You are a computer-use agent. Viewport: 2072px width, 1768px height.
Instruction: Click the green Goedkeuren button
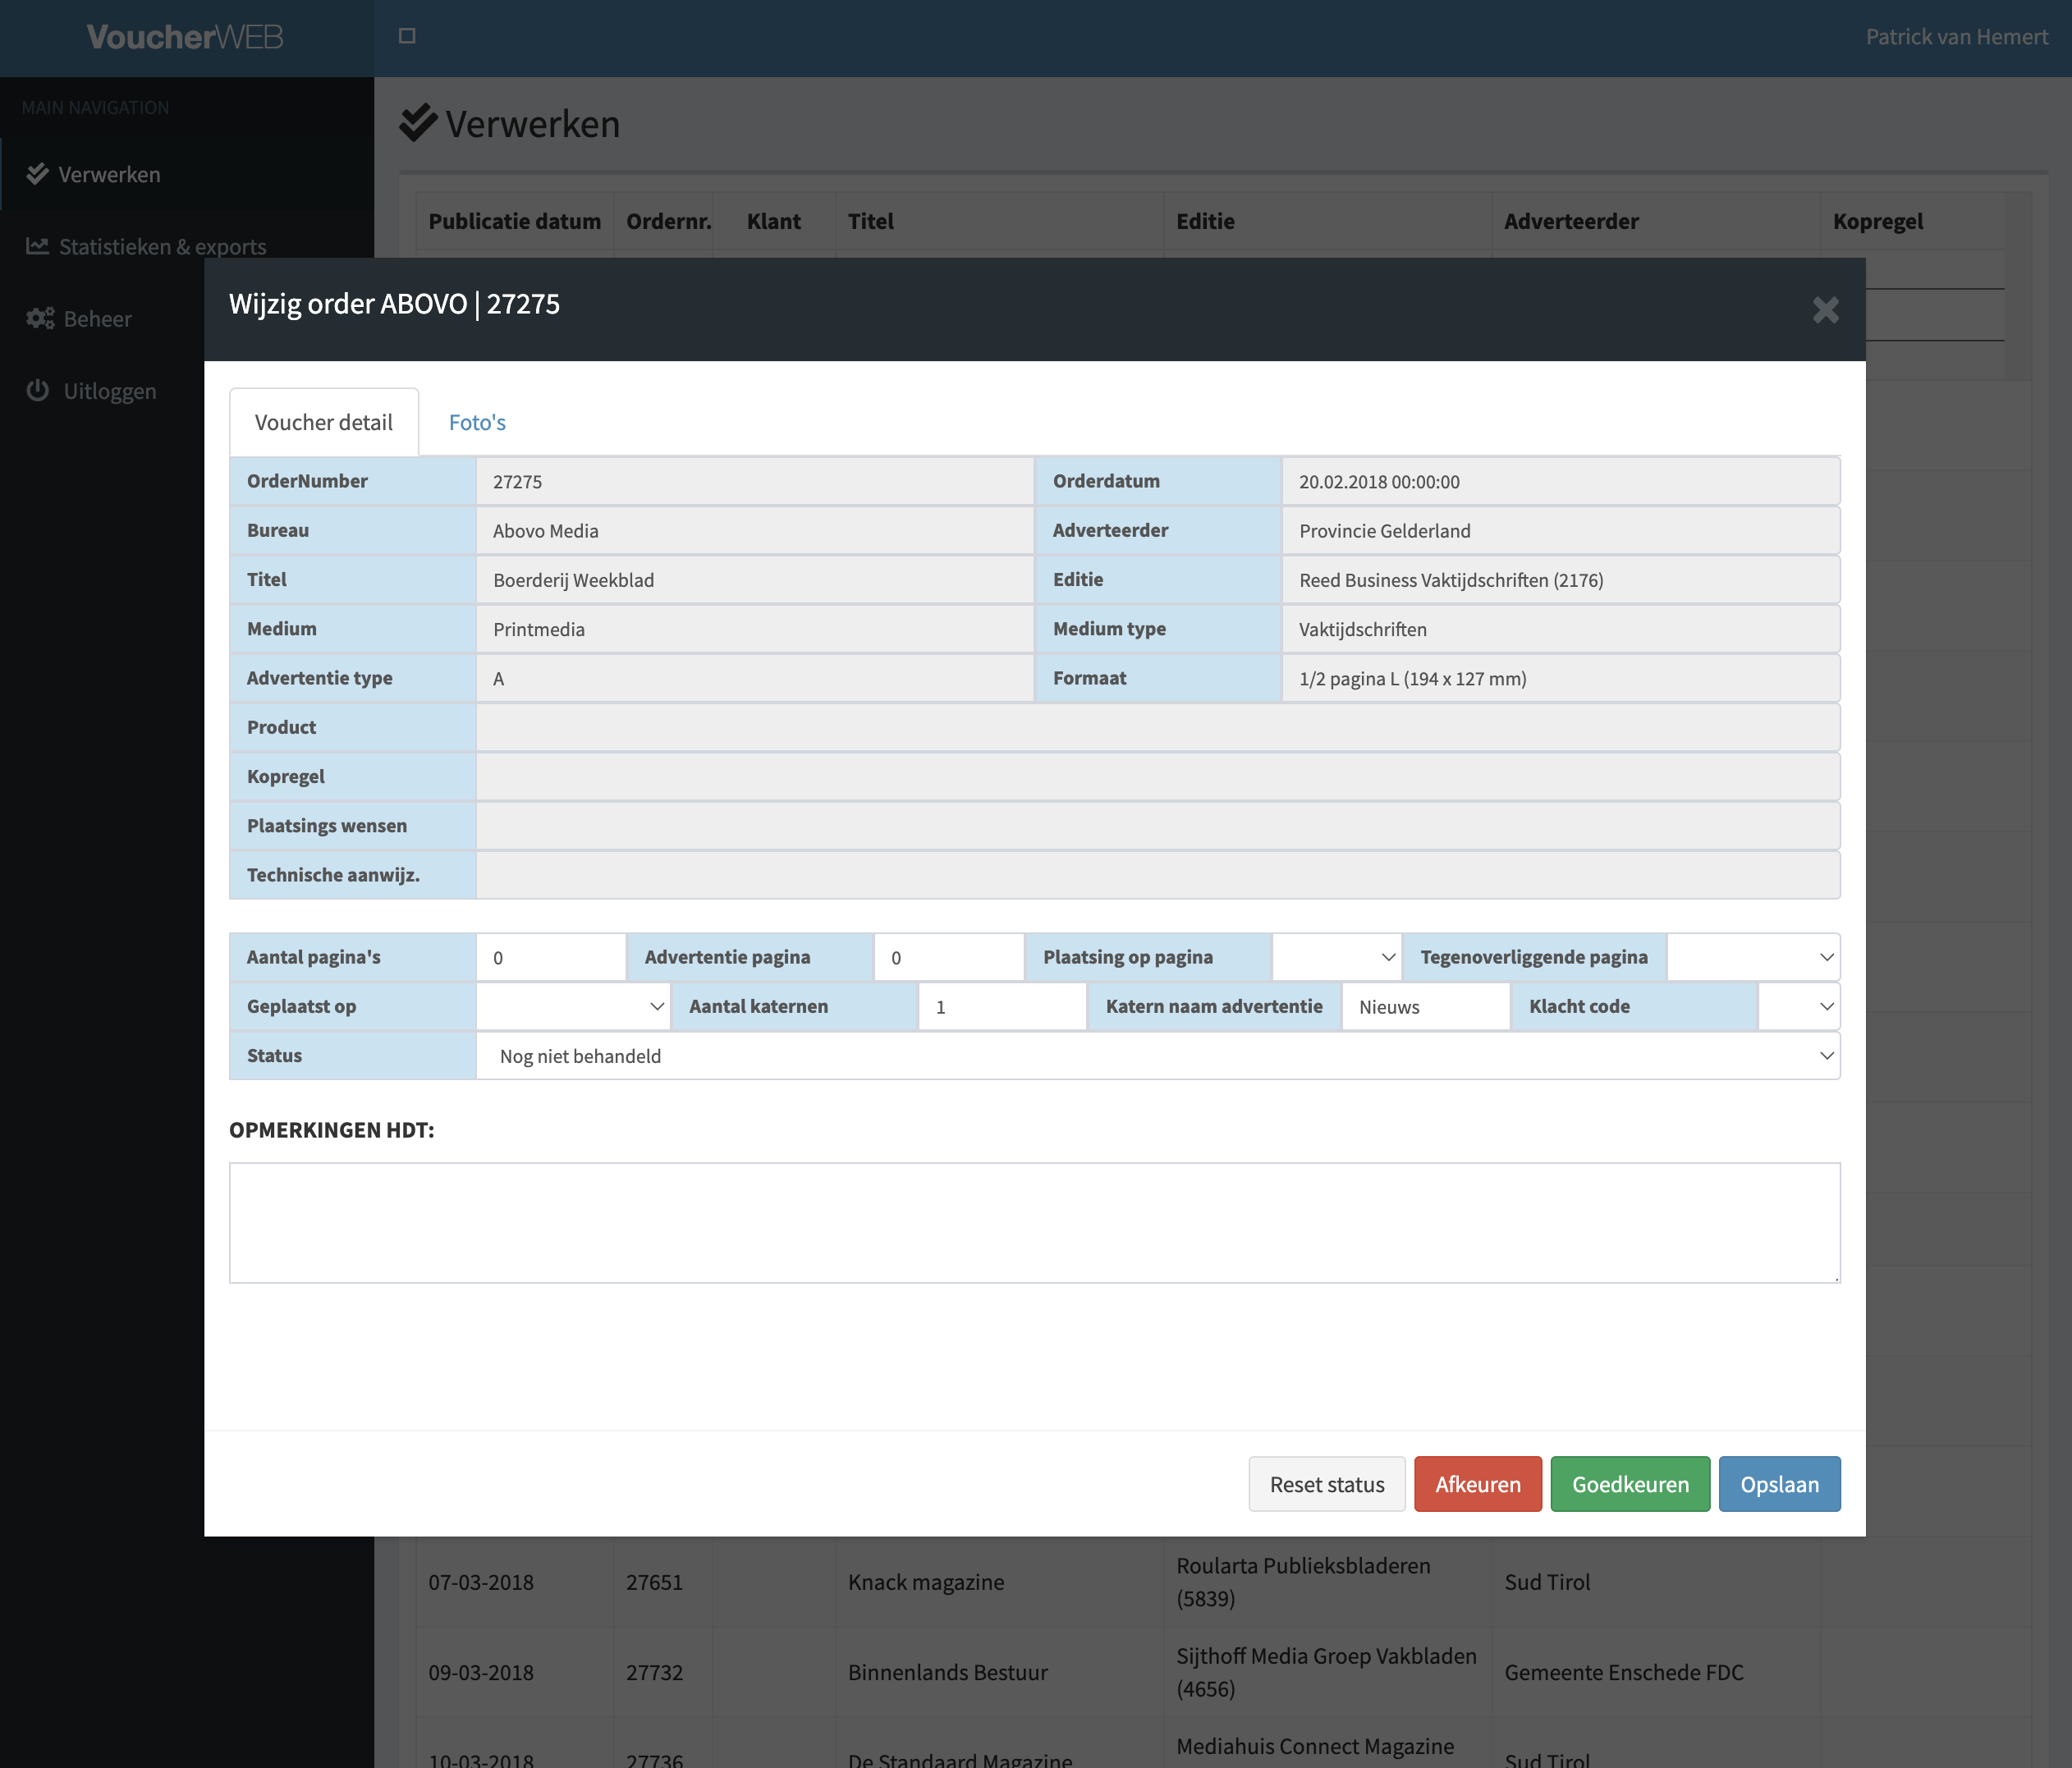(1630, 1484)
